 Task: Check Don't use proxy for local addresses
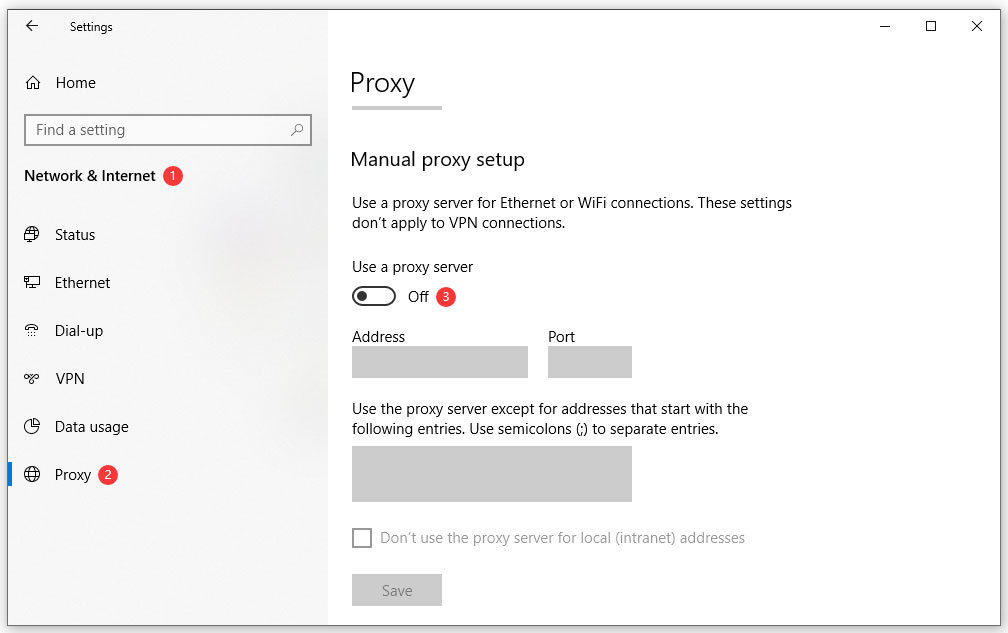[x=362, y=537]
